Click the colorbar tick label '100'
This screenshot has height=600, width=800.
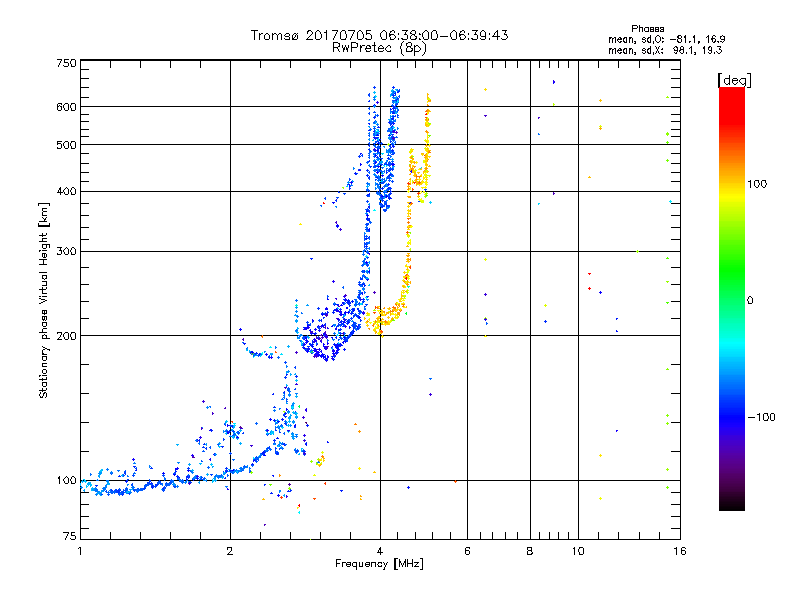pos(757,184)
